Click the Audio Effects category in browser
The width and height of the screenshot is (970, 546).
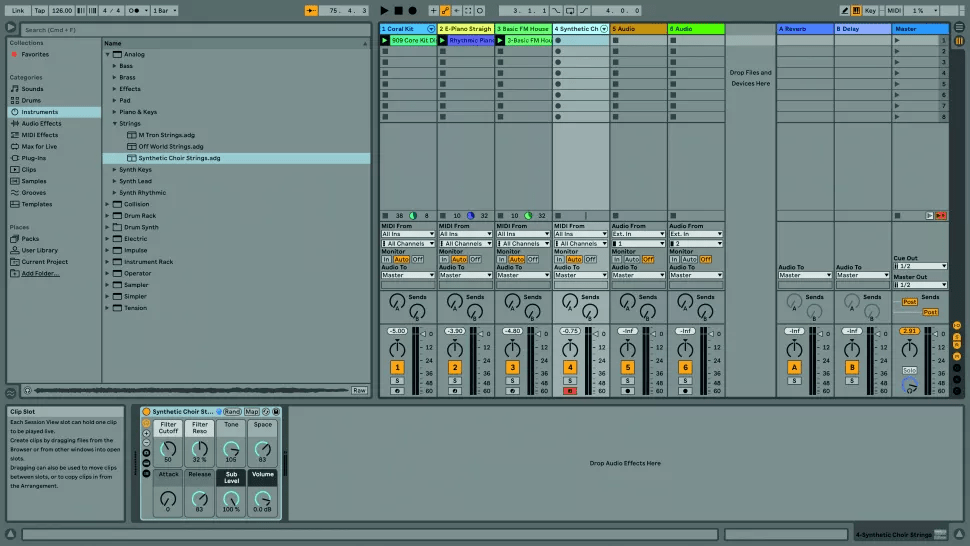(x=41, y=123)
